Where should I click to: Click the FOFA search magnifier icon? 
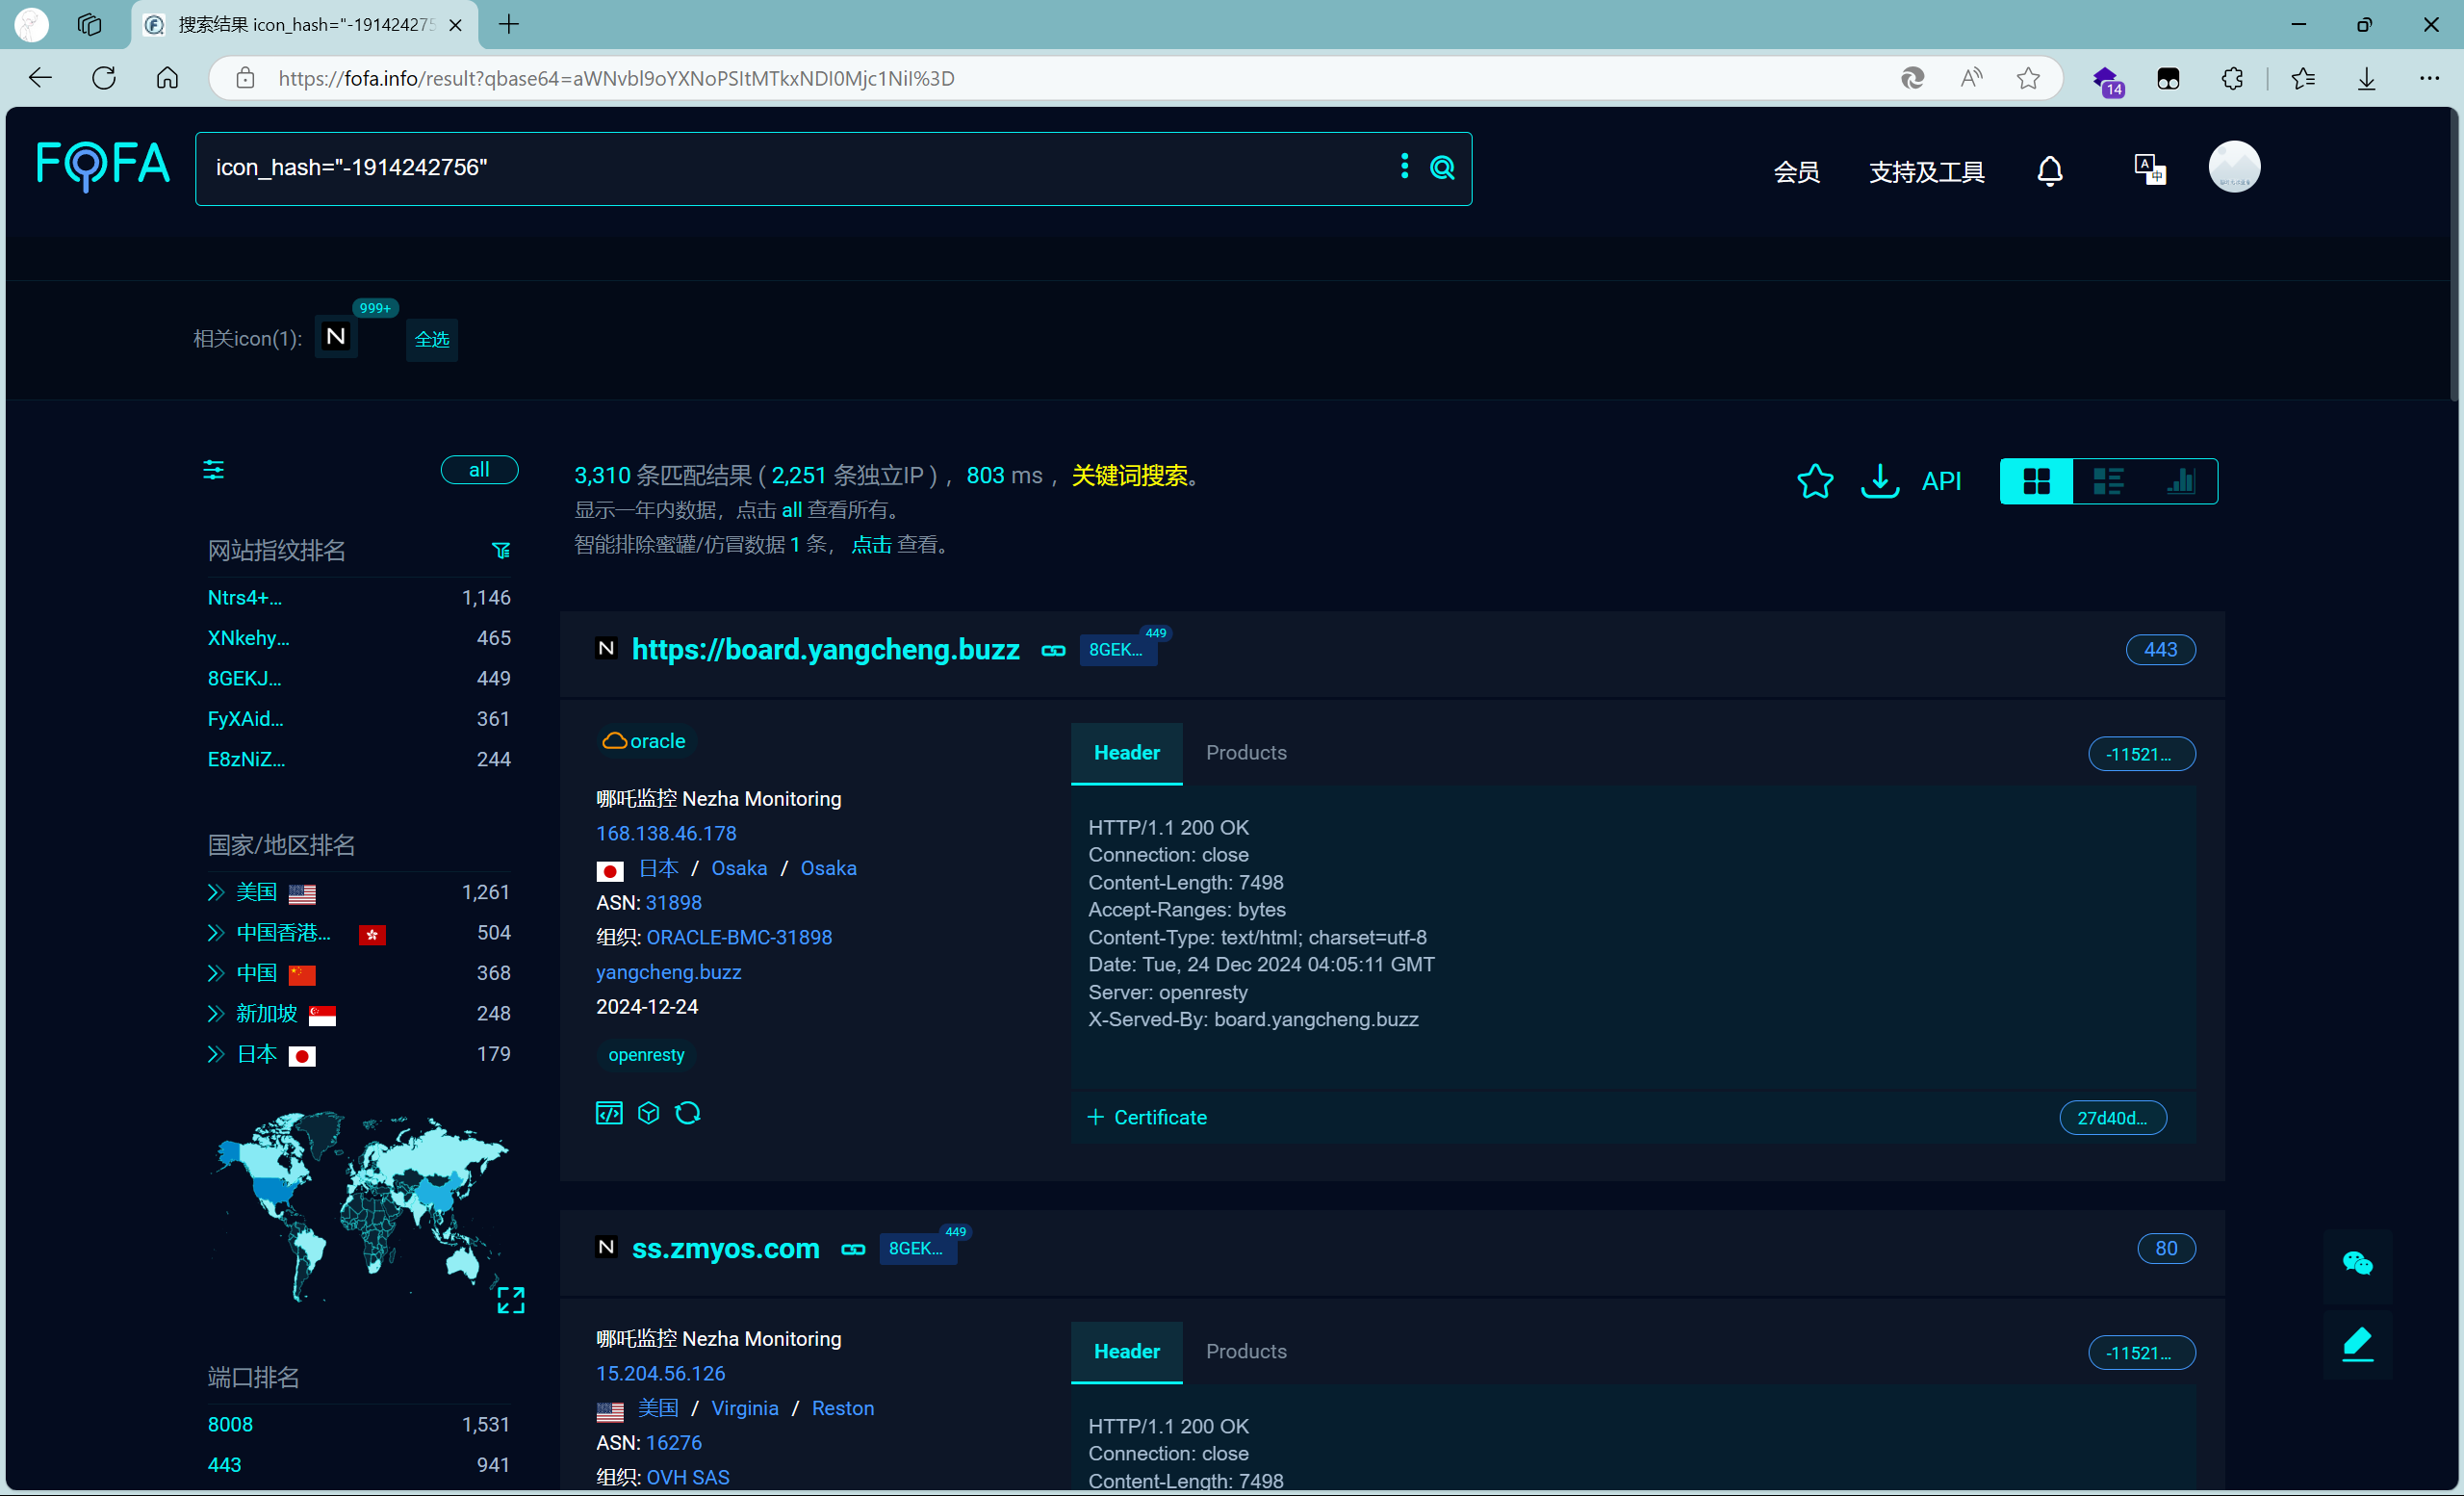click(1442, 168)
